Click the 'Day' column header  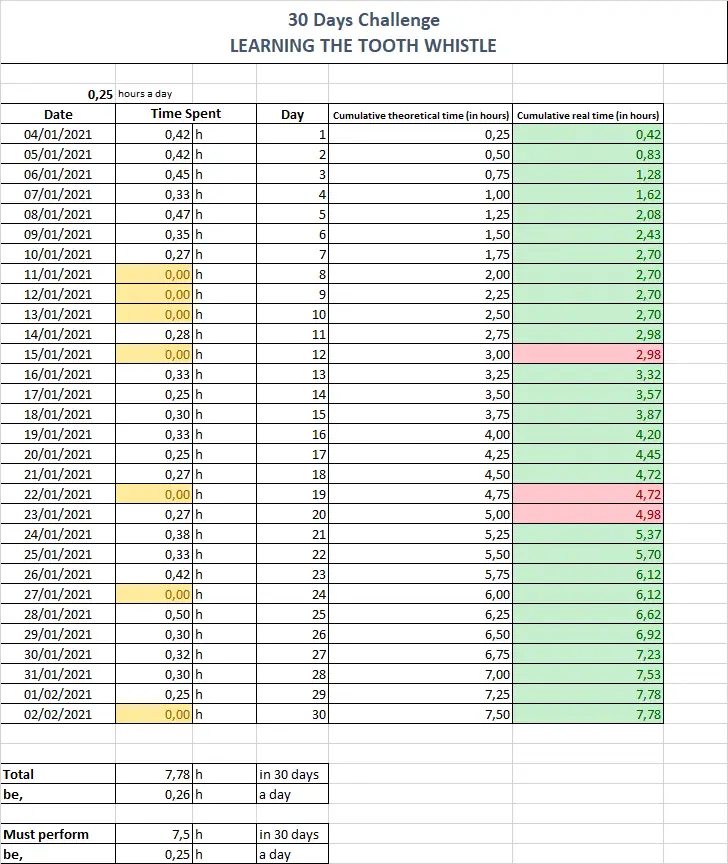click(292, 114)
